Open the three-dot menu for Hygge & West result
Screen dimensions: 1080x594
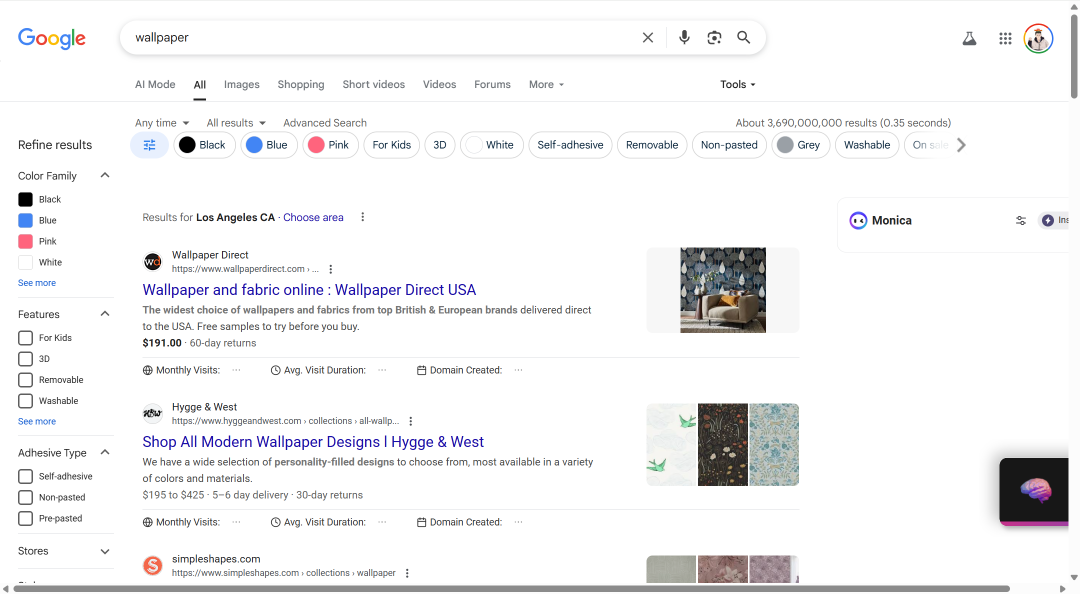coord(411,421)
